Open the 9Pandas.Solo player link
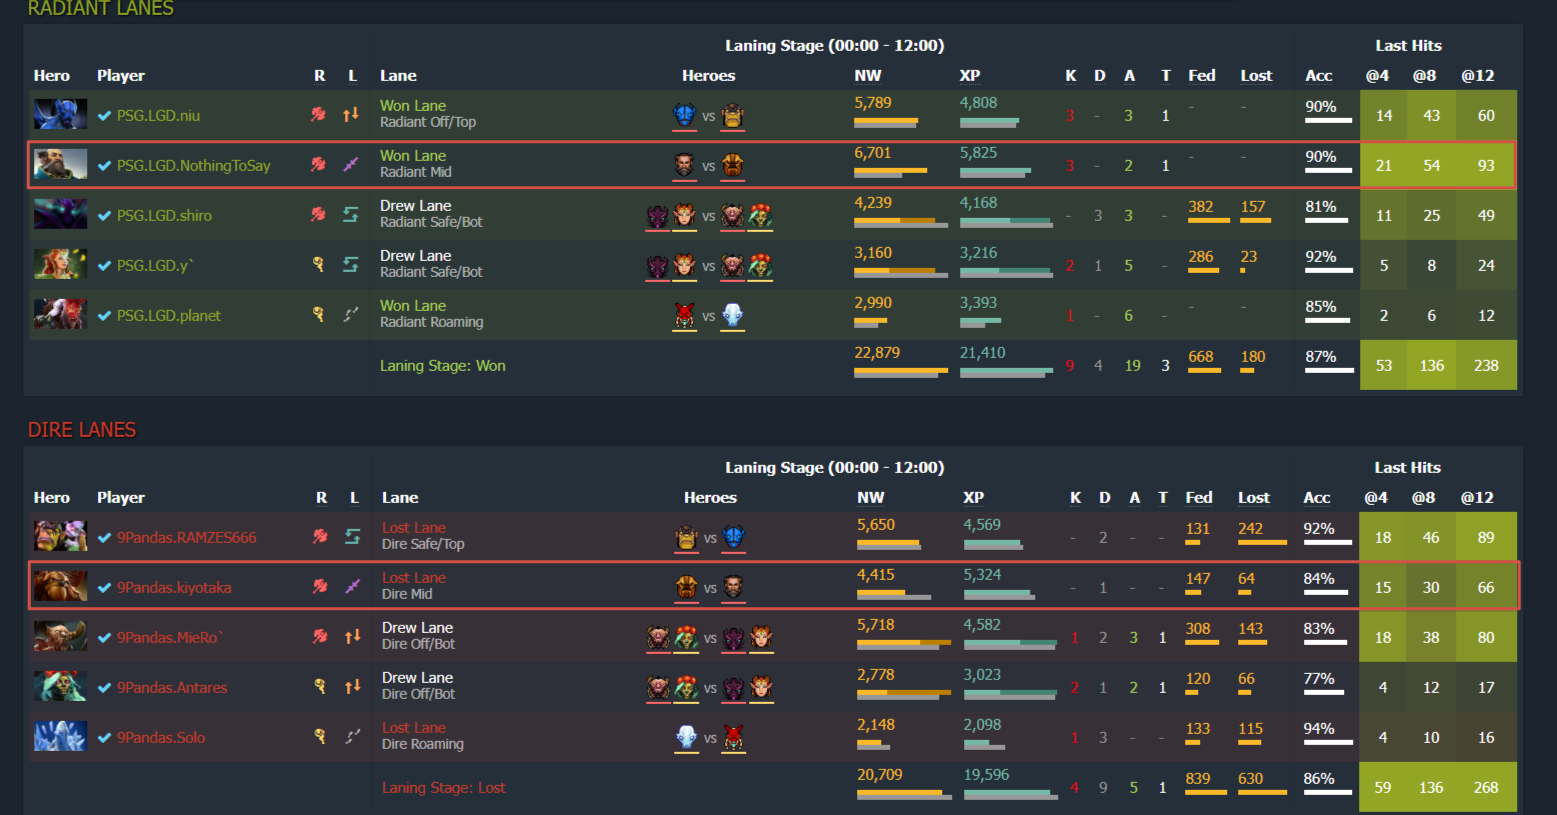The image size is (1557, 815). point(160,738)
